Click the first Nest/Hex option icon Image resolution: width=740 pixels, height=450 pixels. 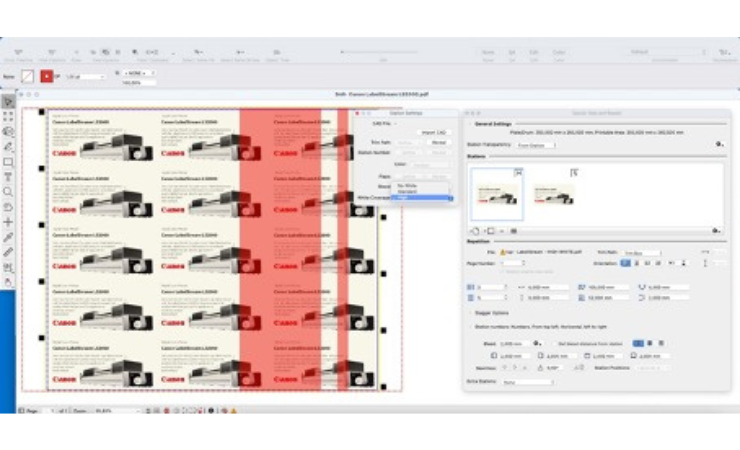[x=505, y=367]
